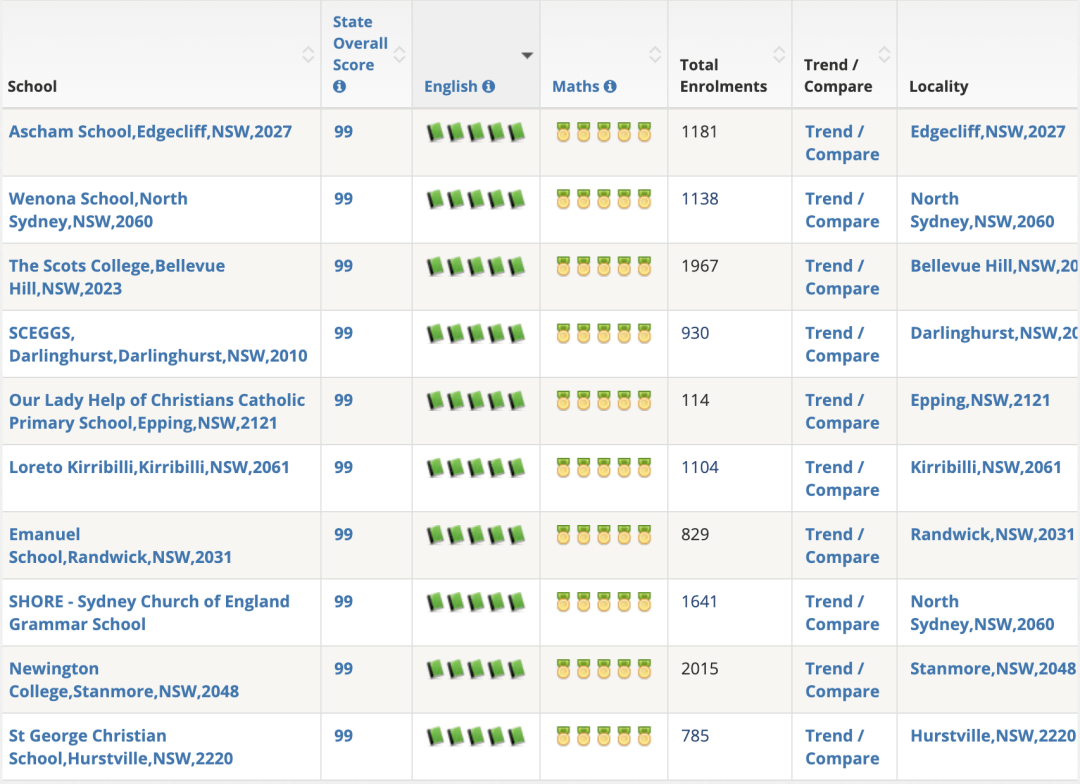Click English book rating for SCEGGS Darlinghurst
Screen dimensions: 1080x784
pyautogui.click(x=476, y=333)
